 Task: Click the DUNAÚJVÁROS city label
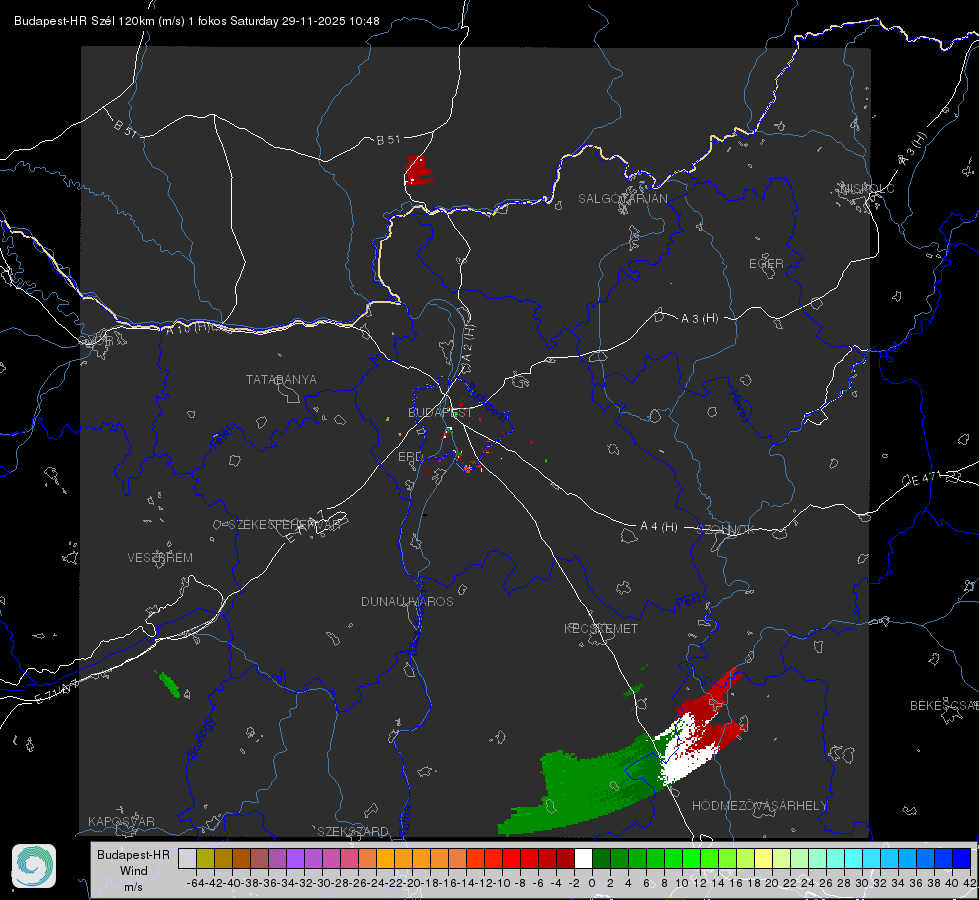[407, 601]
